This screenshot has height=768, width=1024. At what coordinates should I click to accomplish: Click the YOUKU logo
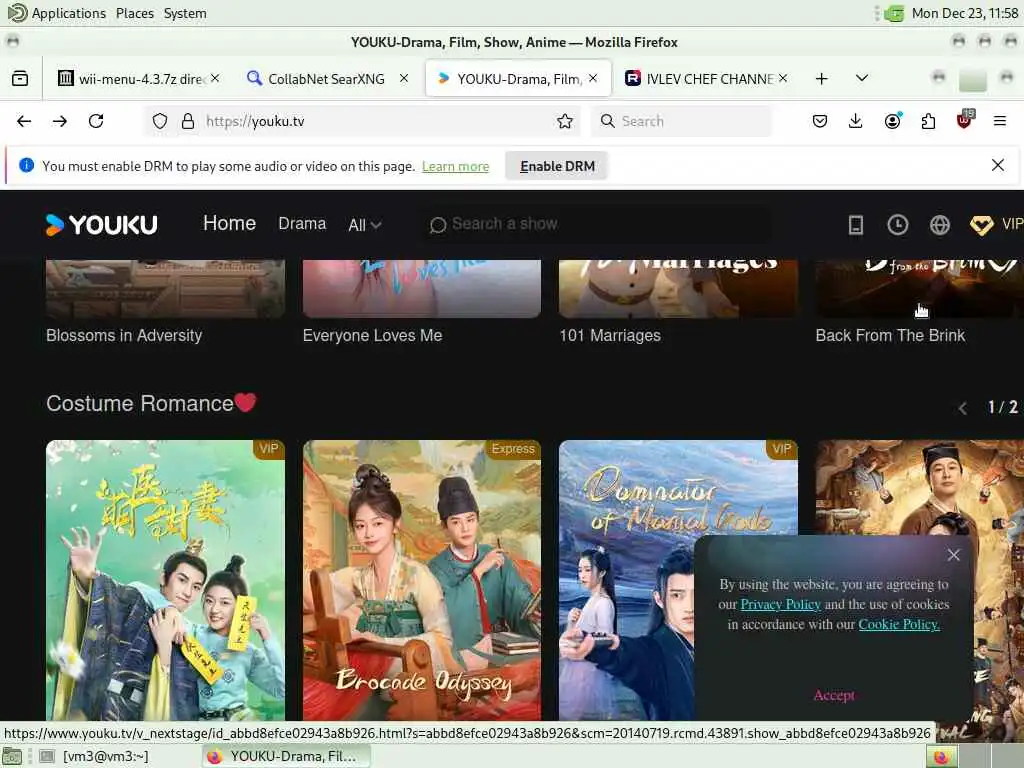click(101, 225)
